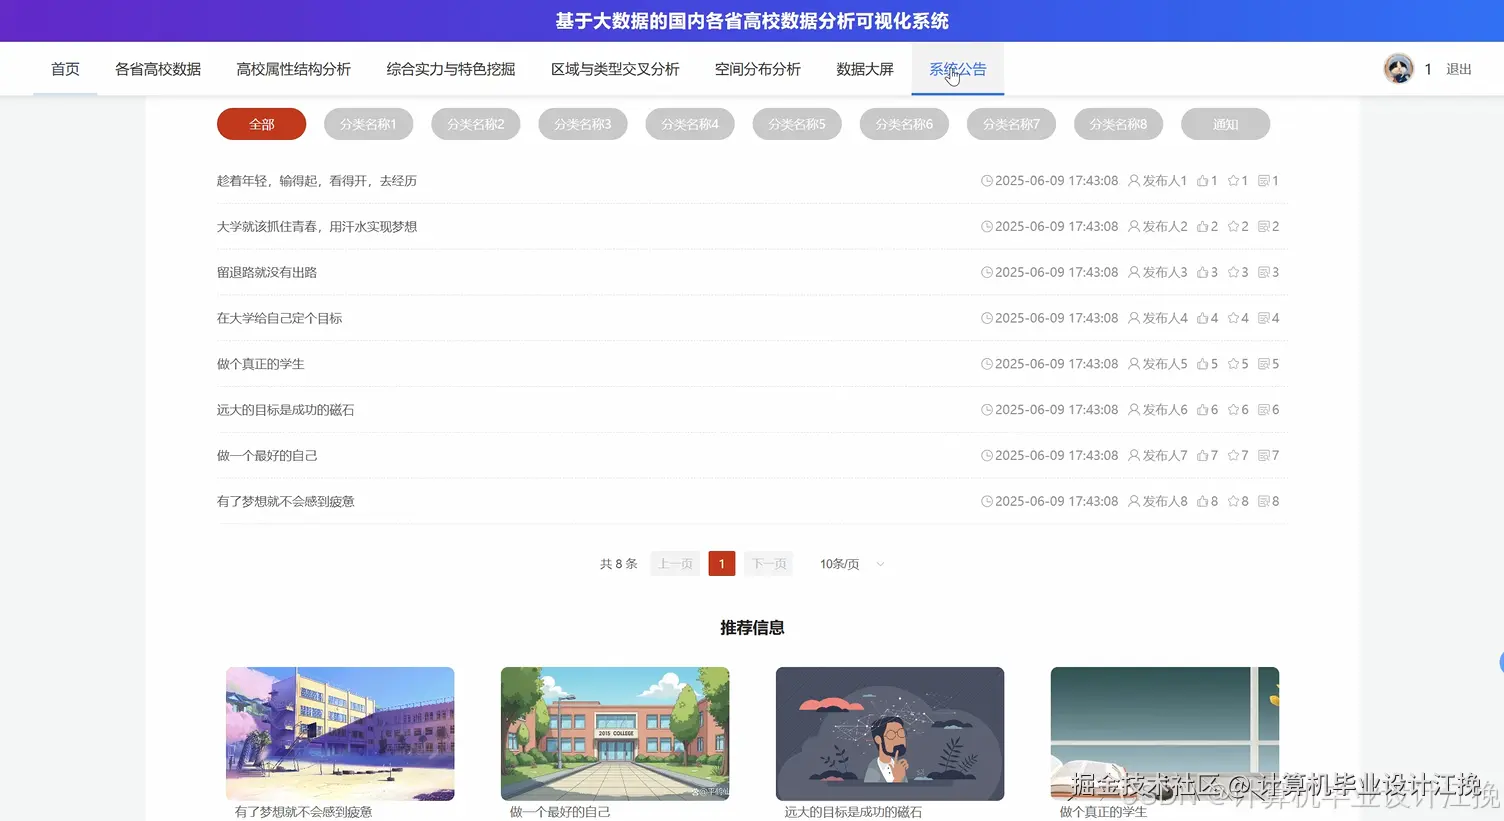Click the username 1 beside the avatar
Viewport: 1504px width, 821px height.
pos(1428,69)
